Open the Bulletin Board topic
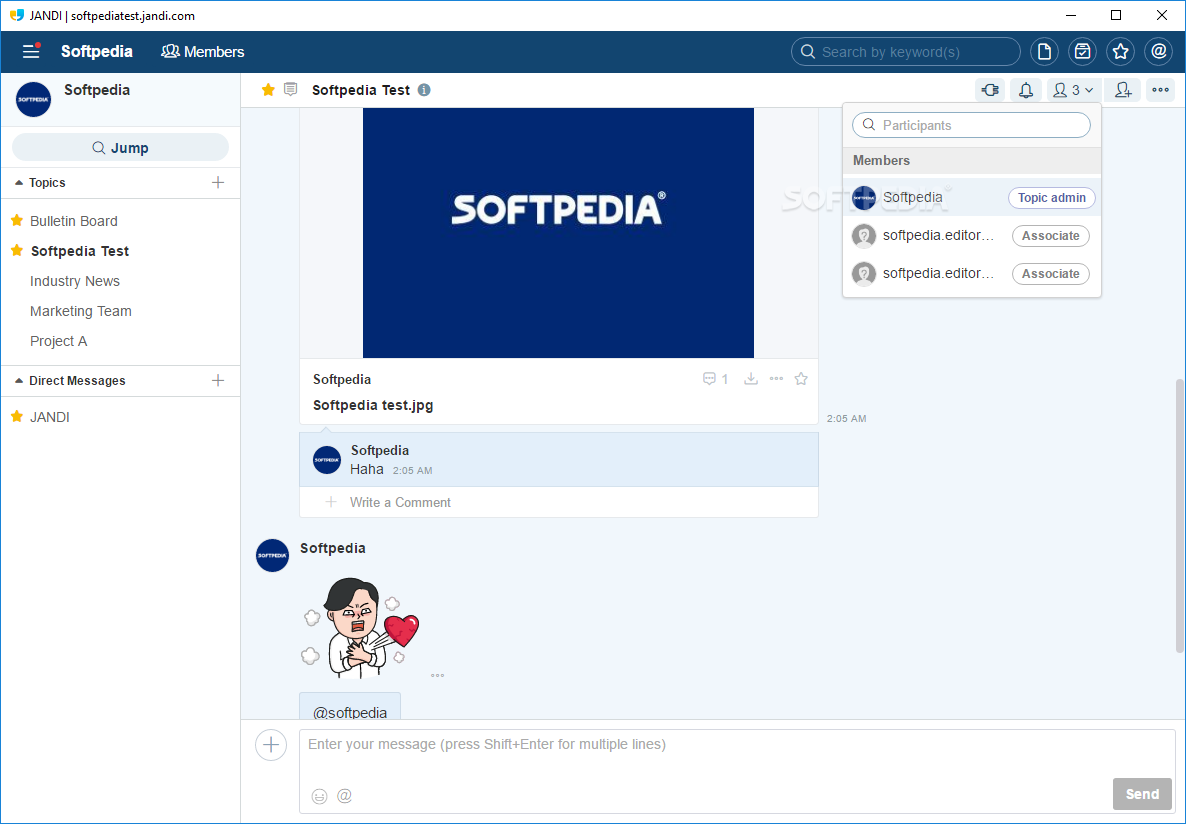1186x824 pixels. click(73, 221)
